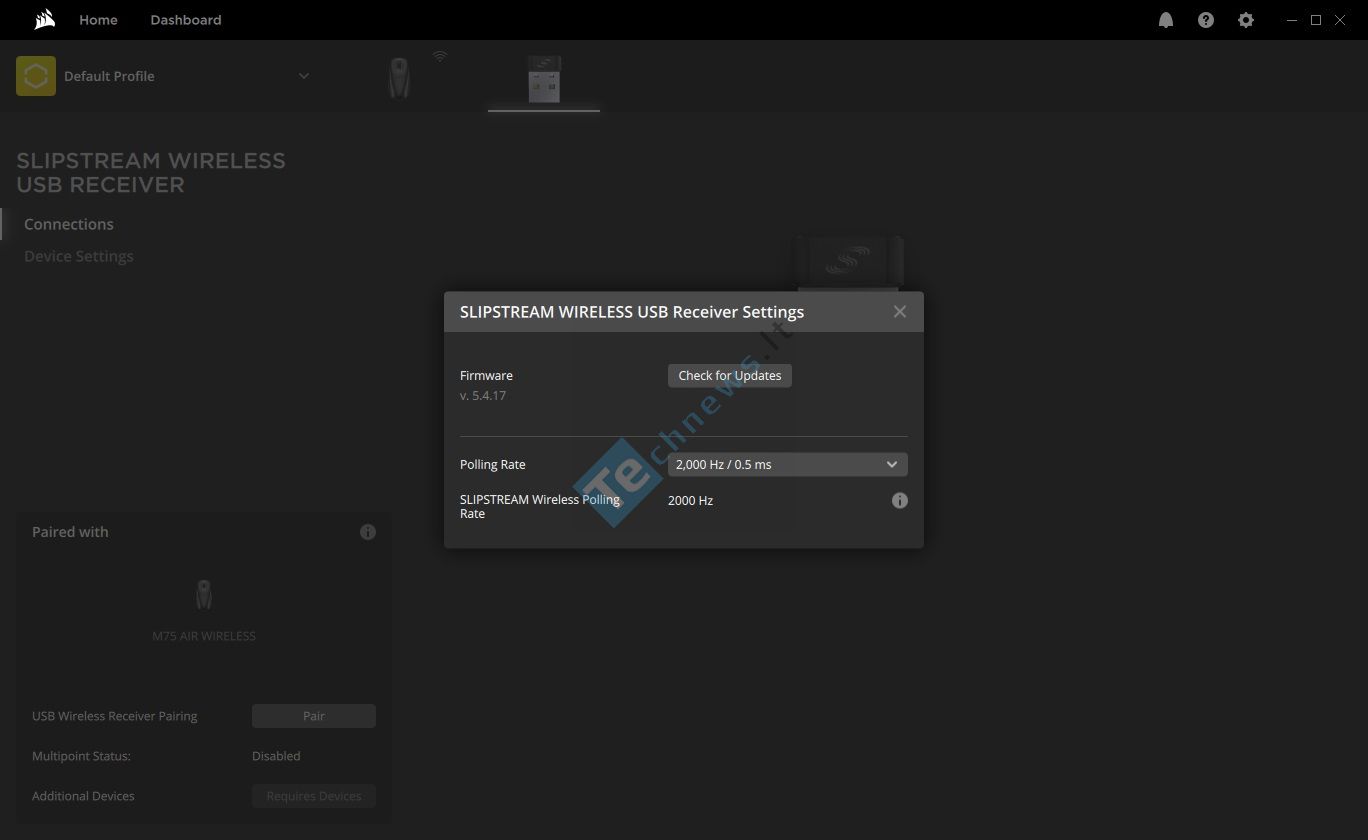Open the help question mark icon

click(1206, 20)
